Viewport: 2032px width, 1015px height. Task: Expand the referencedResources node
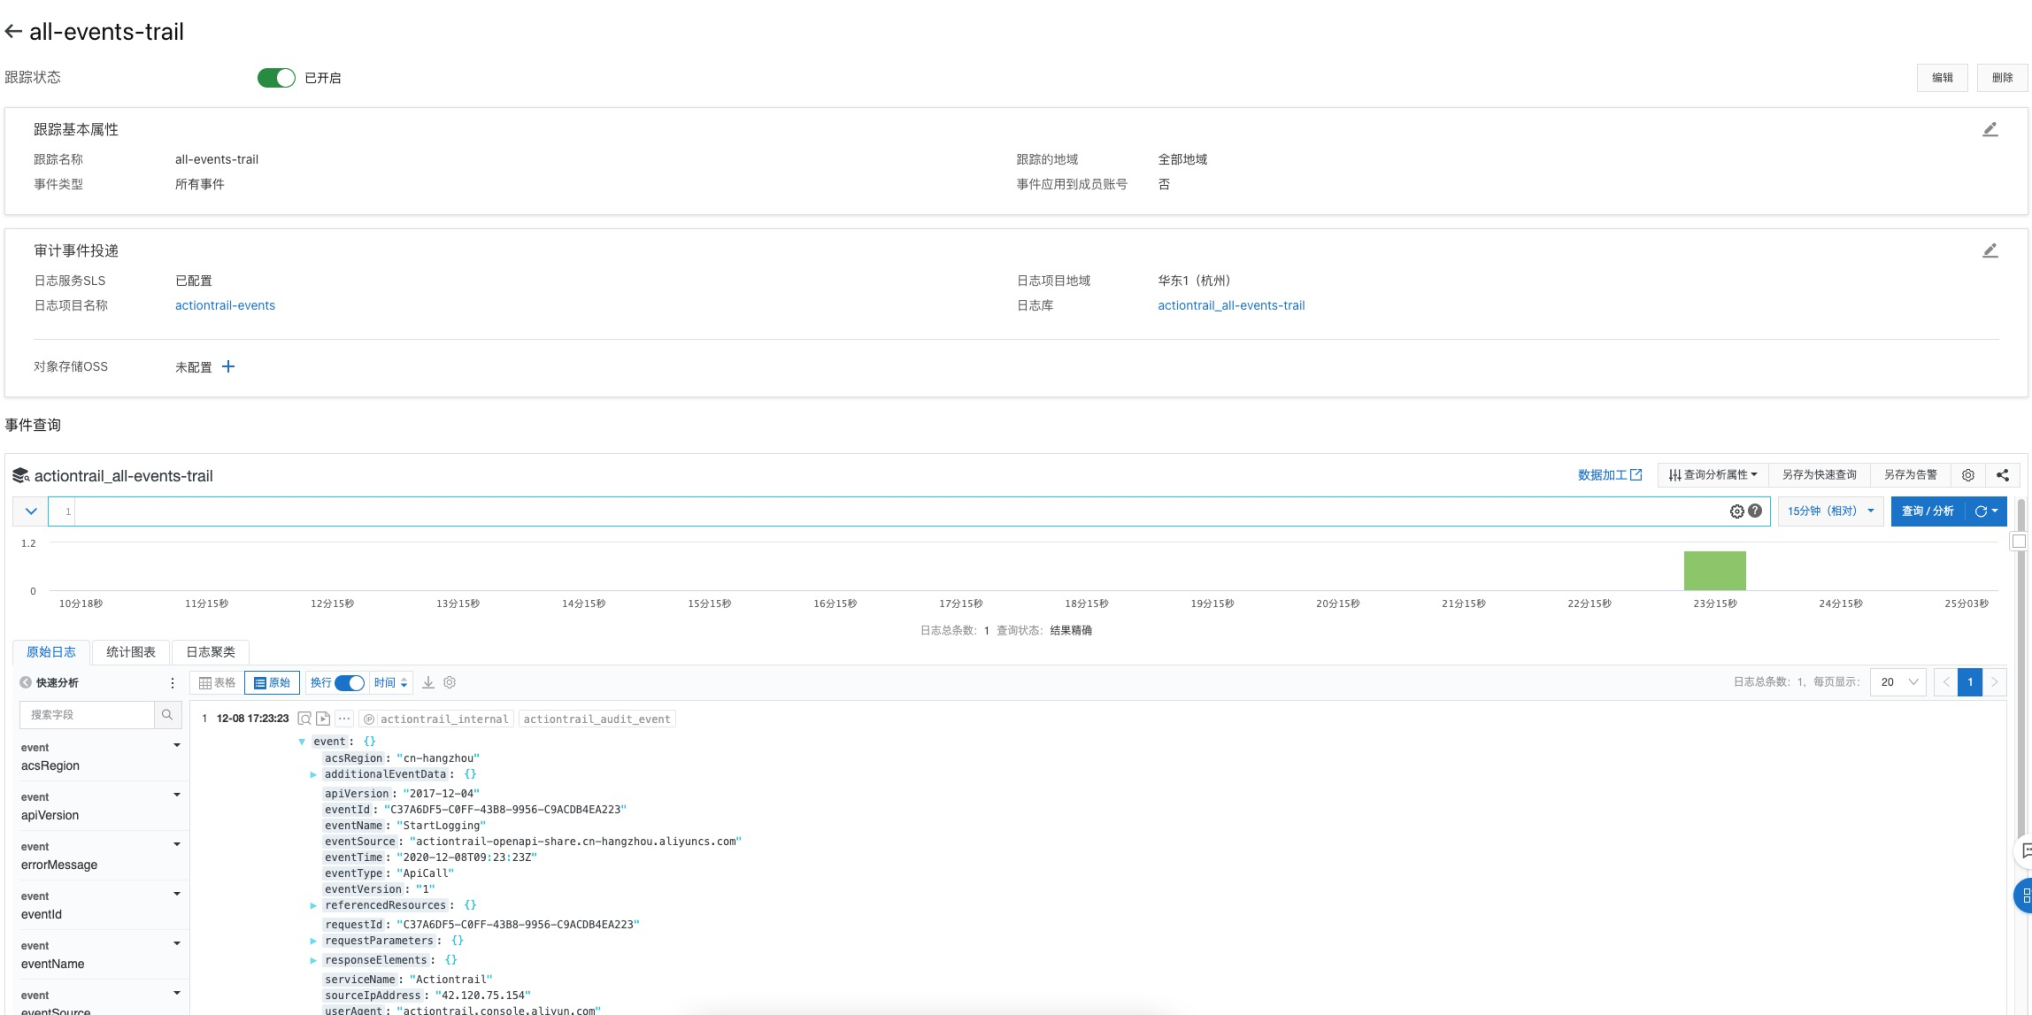click(x=313, y=906)
